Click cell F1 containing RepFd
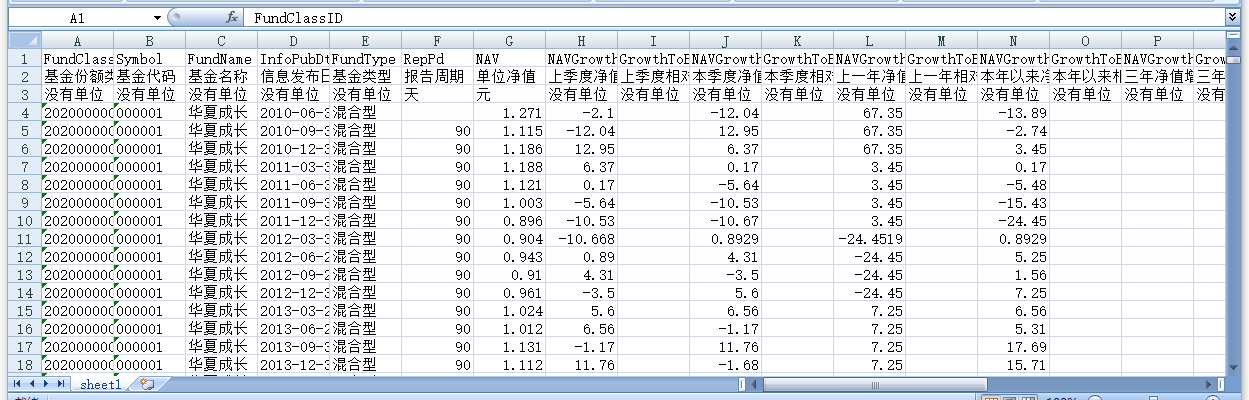 click(438, 59)
